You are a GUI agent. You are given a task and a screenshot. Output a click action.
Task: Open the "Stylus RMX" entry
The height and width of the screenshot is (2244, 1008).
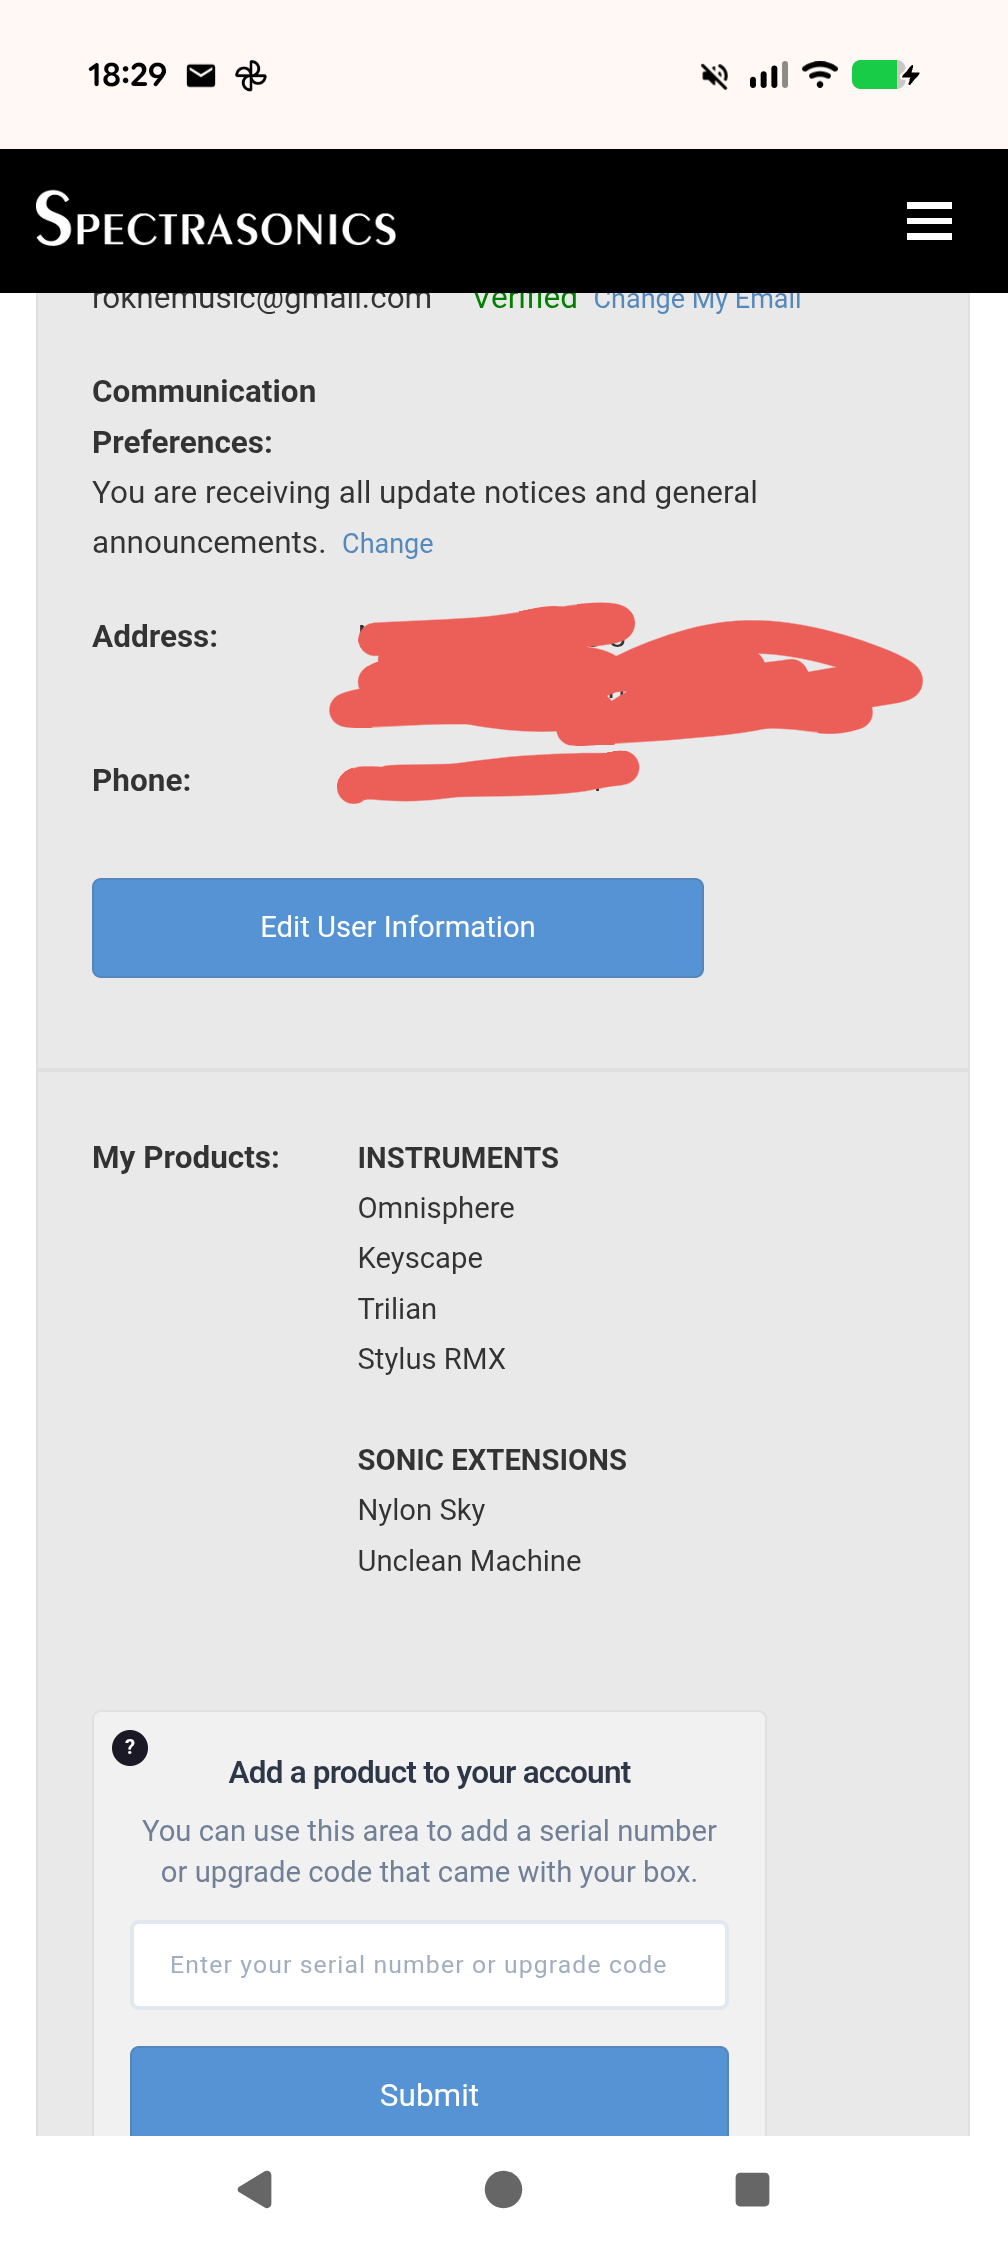click(431, 1359)
